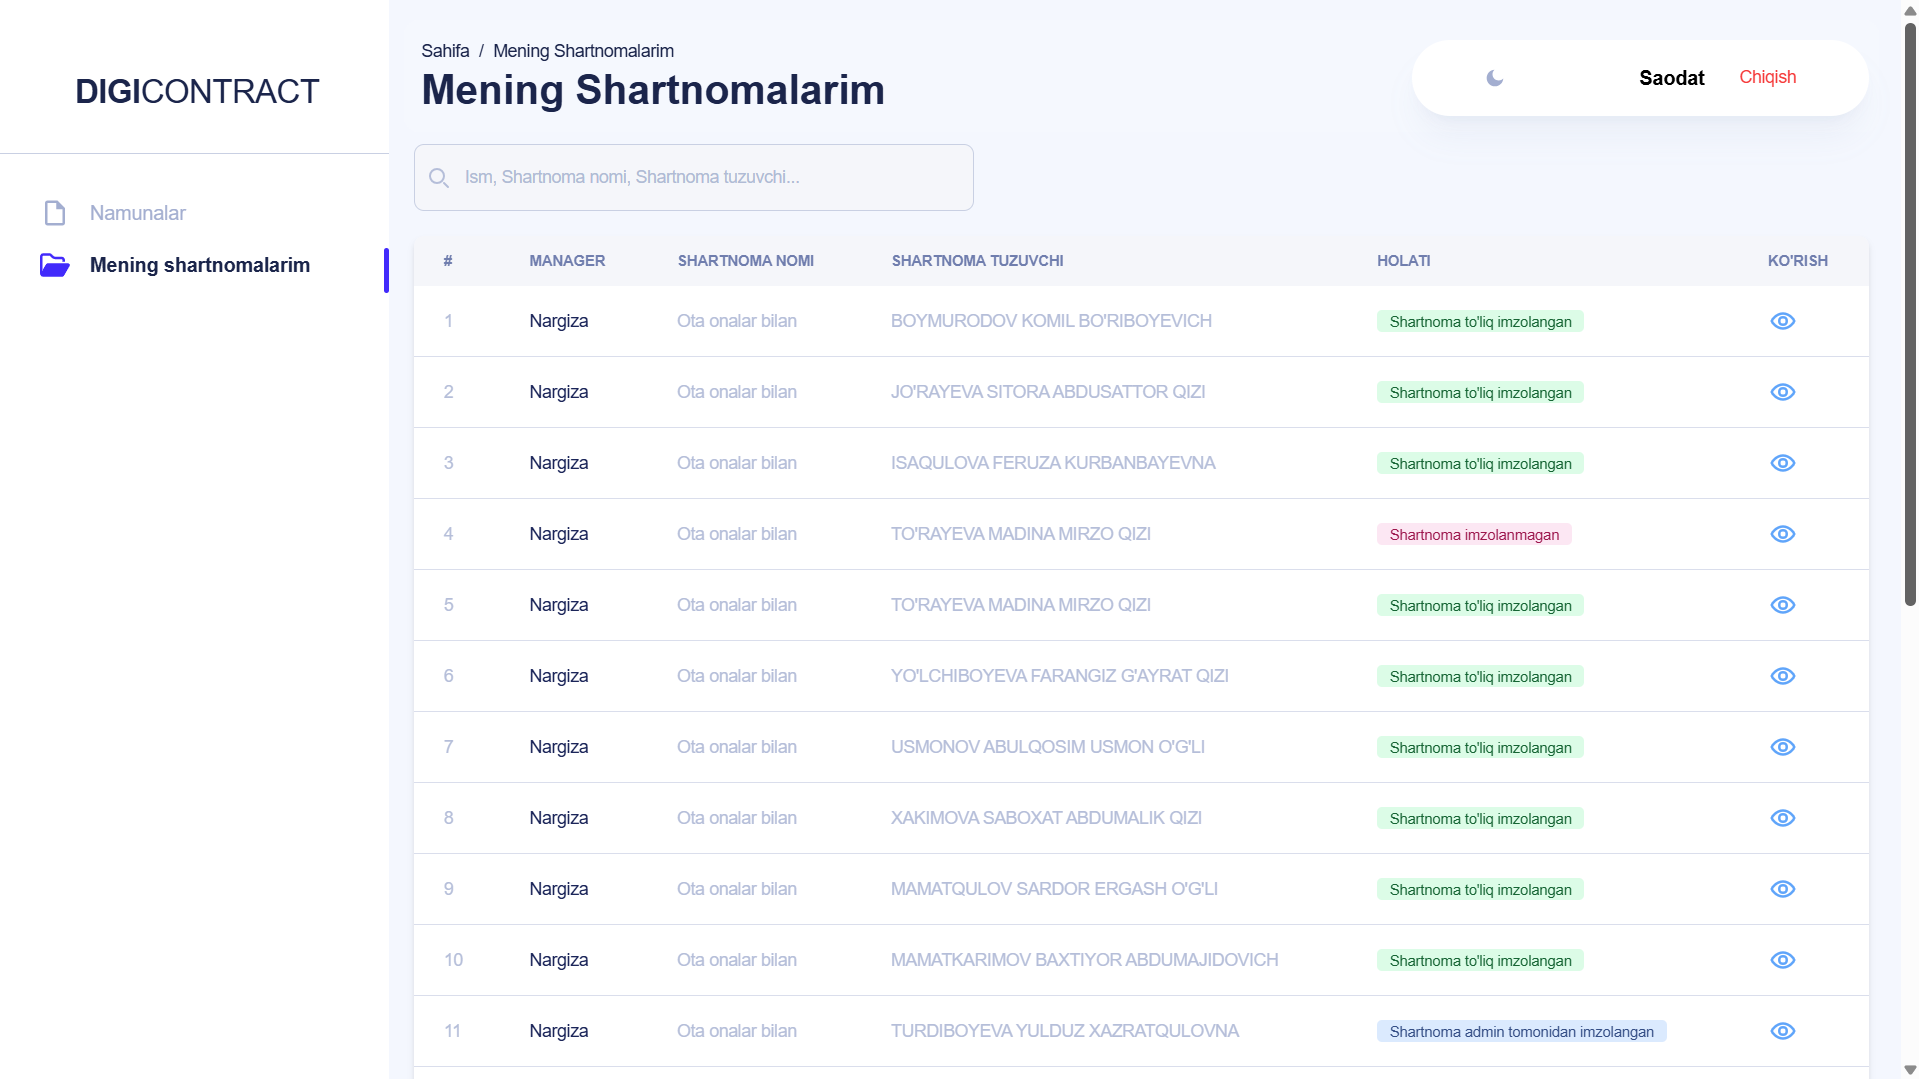The image size is (1919, 1079).
Task: View the unsigned contract in row 4
Action: coord(1782,534)
